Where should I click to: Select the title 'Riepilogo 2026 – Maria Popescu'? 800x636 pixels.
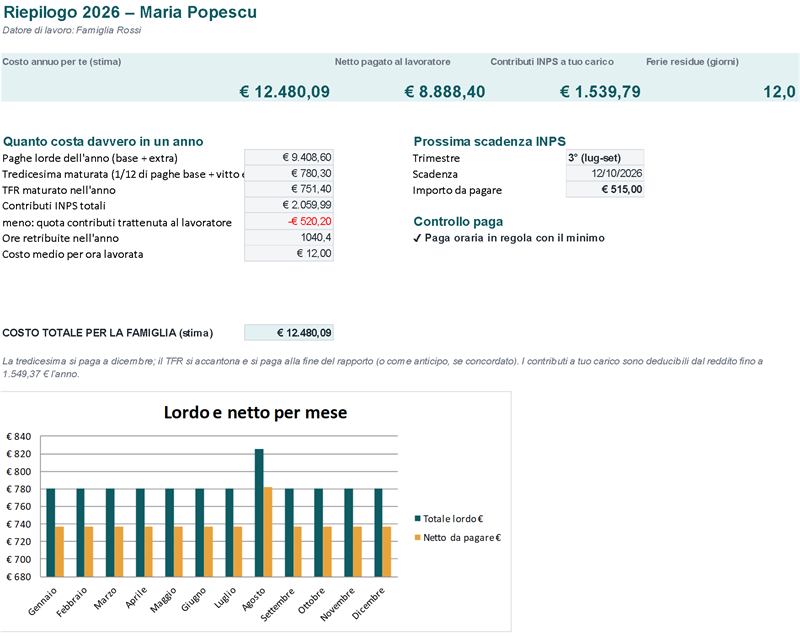(130, 12)
